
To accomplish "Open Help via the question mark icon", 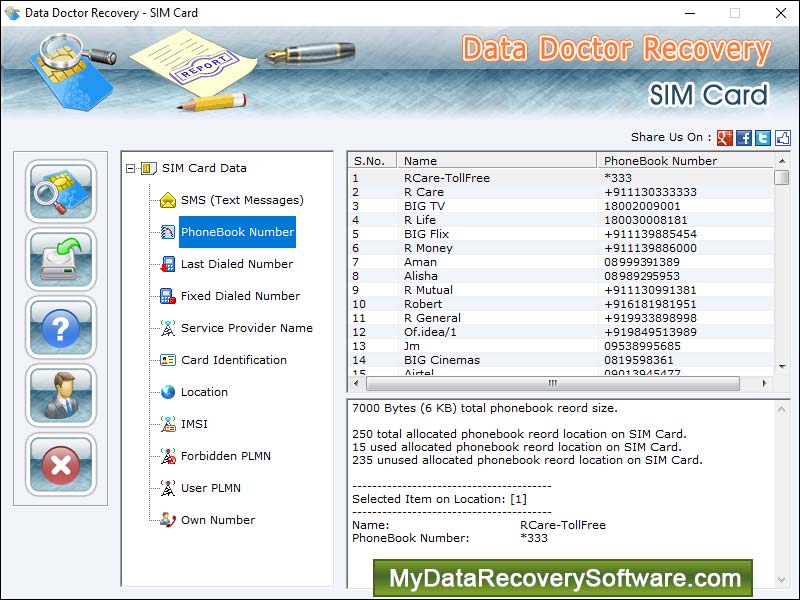I will point(61,328).
